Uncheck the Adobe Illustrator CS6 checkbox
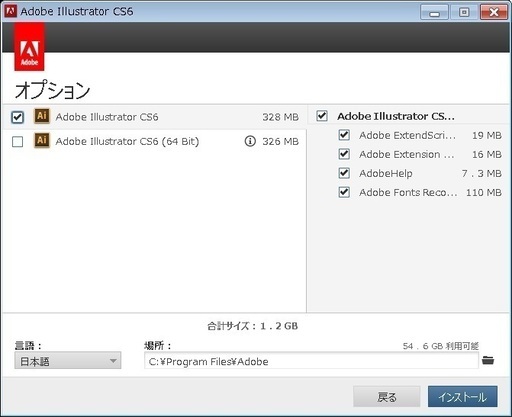The width and height of the screenshot is (512, 417). (17, 117)
